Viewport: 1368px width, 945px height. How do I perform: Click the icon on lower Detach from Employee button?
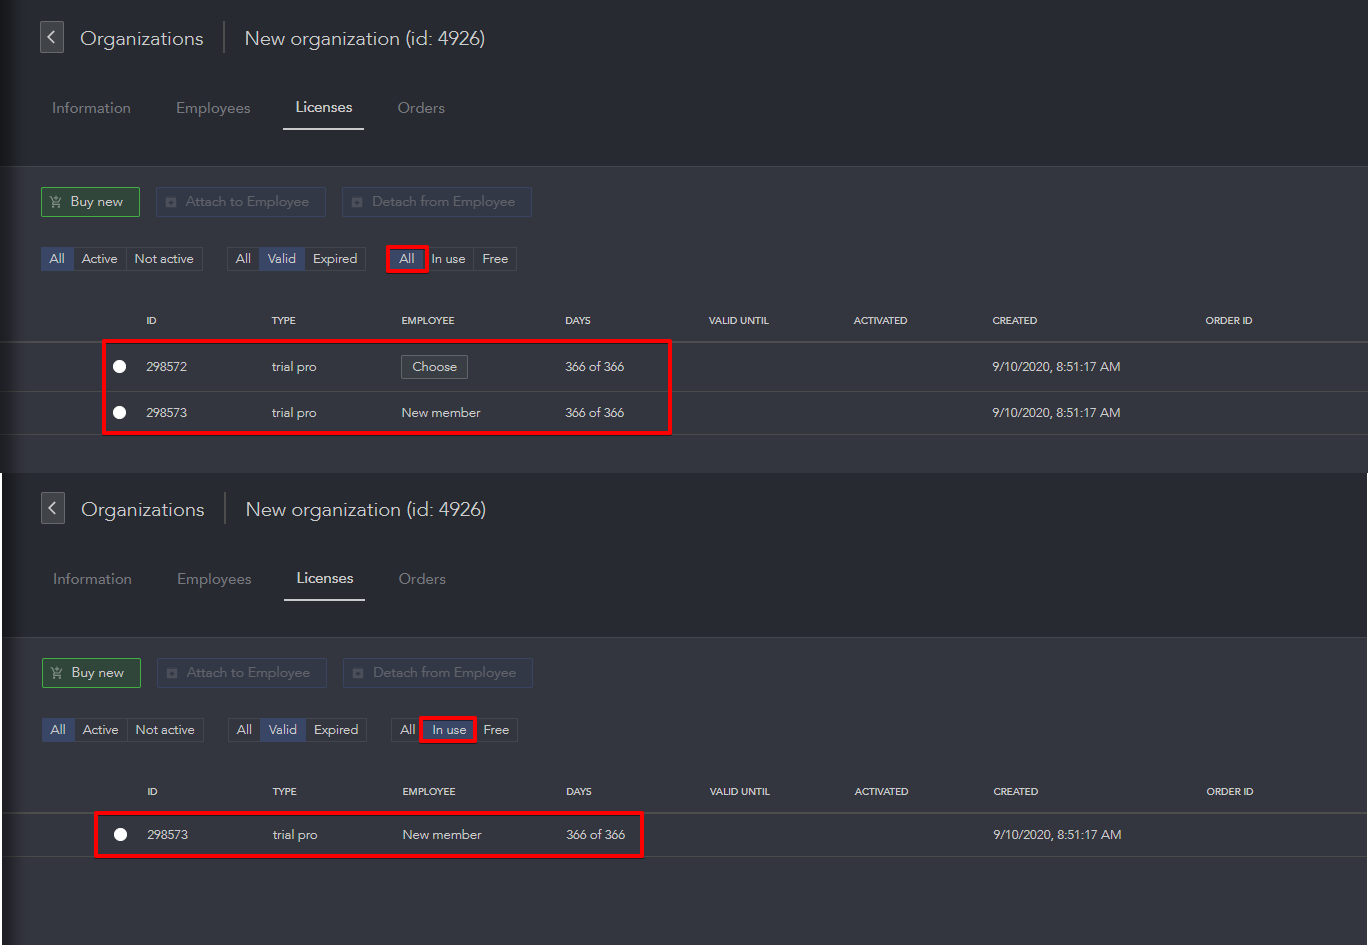(x=359, y=672)
